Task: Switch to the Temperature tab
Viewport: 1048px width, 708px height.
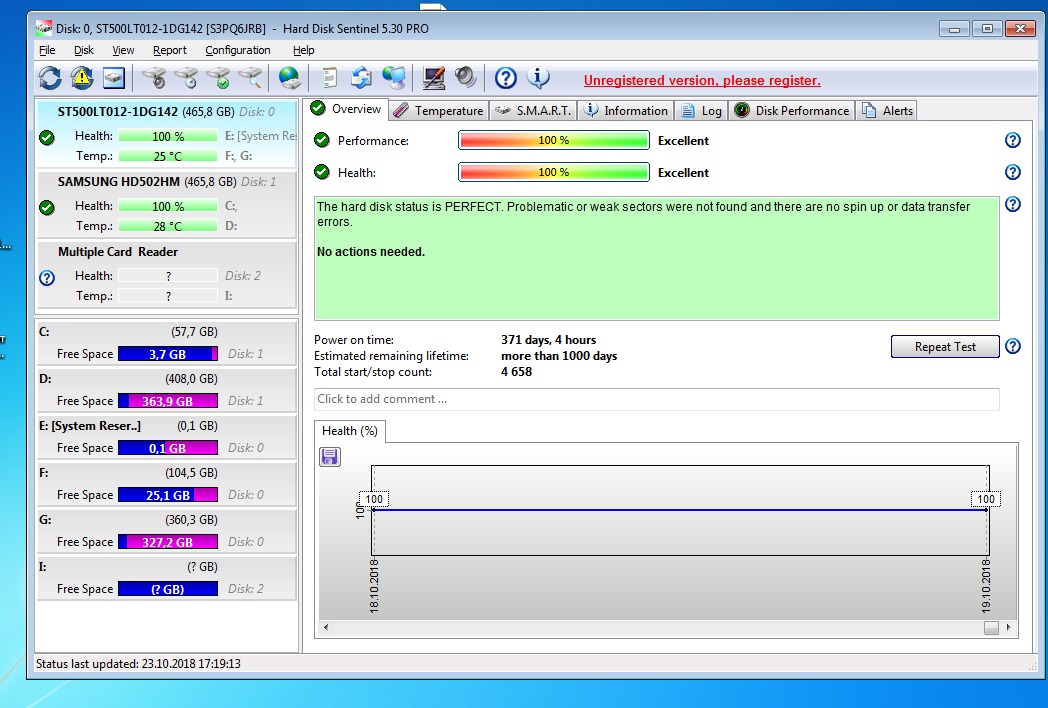Action: [x=439, y=111]
